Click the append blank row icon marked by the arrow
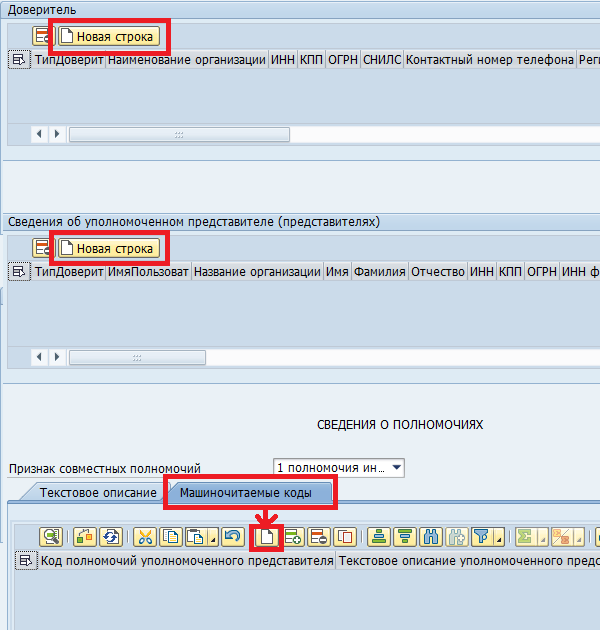 (267, 537)
